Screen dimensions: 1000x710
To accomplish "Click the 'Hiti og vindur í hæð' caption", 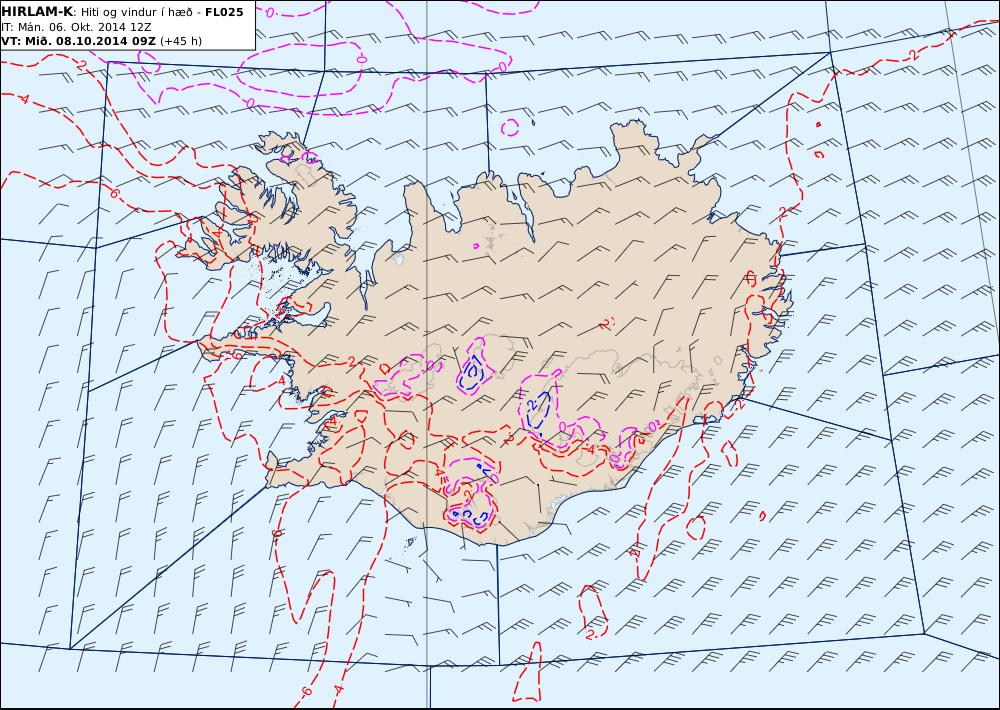I will tap(136, 12).
